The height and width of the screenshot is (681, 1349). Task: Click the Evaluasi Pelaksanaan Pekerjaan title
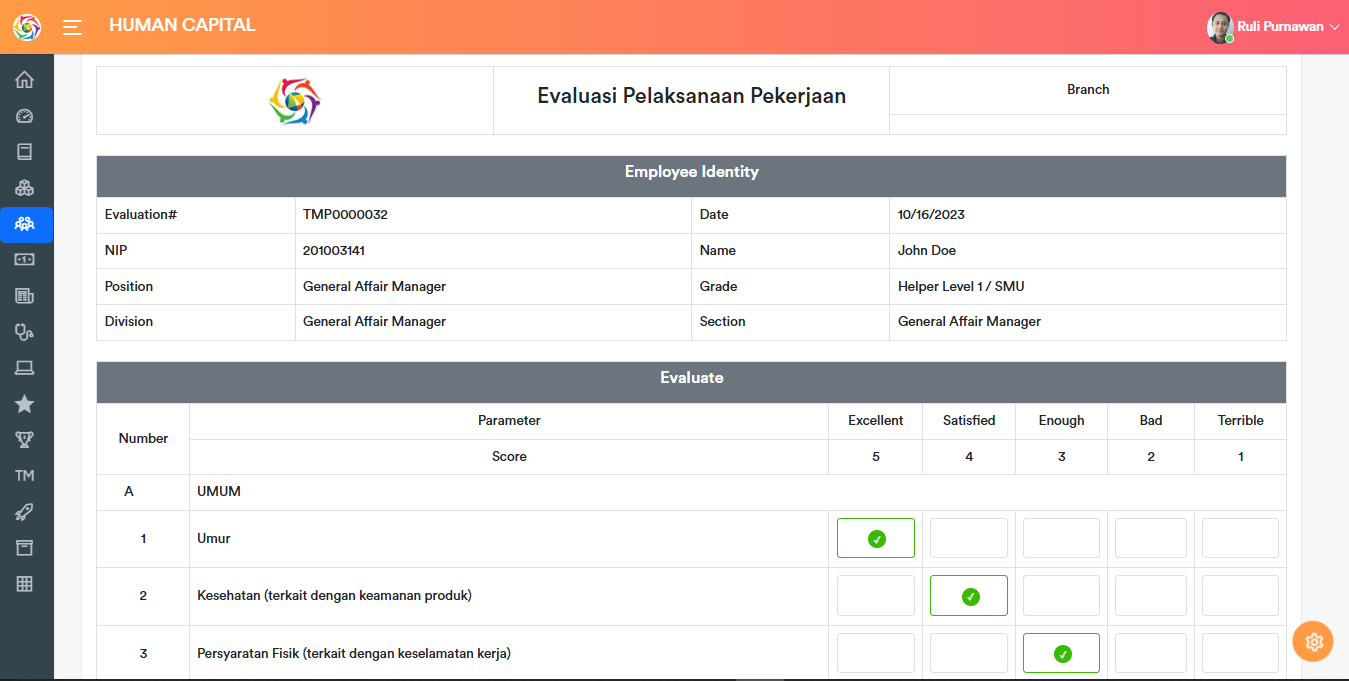pos(692,96)
